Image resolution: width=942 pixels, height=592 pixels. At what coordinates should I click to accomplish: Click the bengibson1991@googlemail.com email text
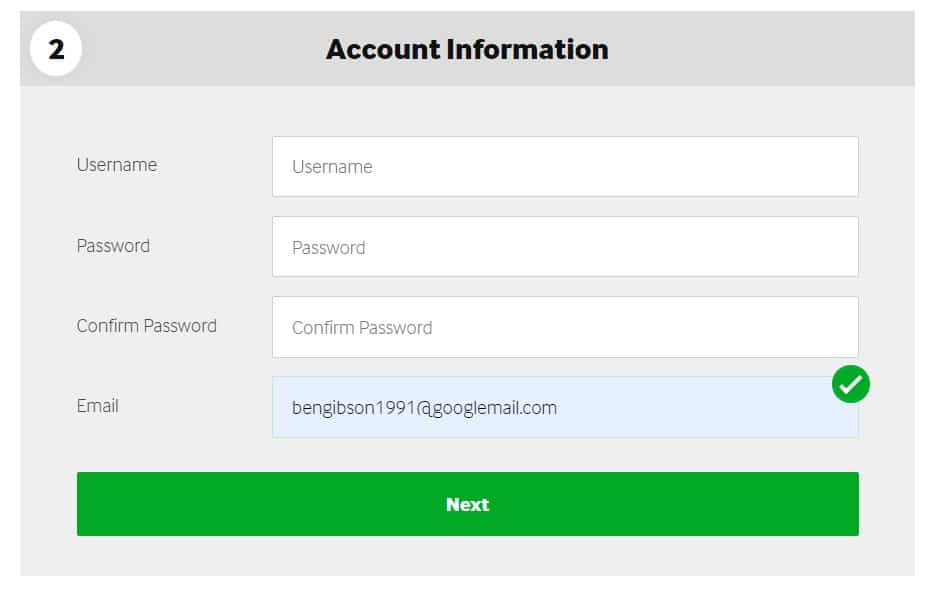pos(424,408)
